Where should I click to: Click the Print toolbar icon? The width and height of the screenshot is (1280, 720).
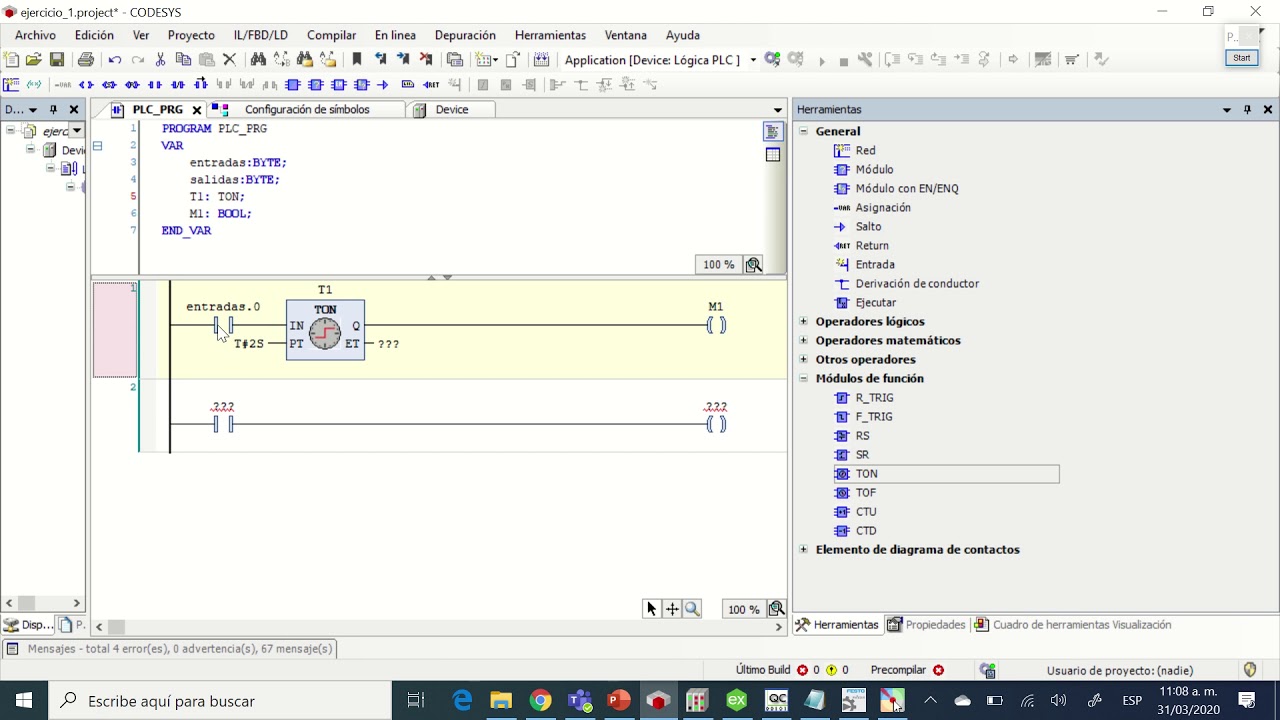click(x=86, y=60)
